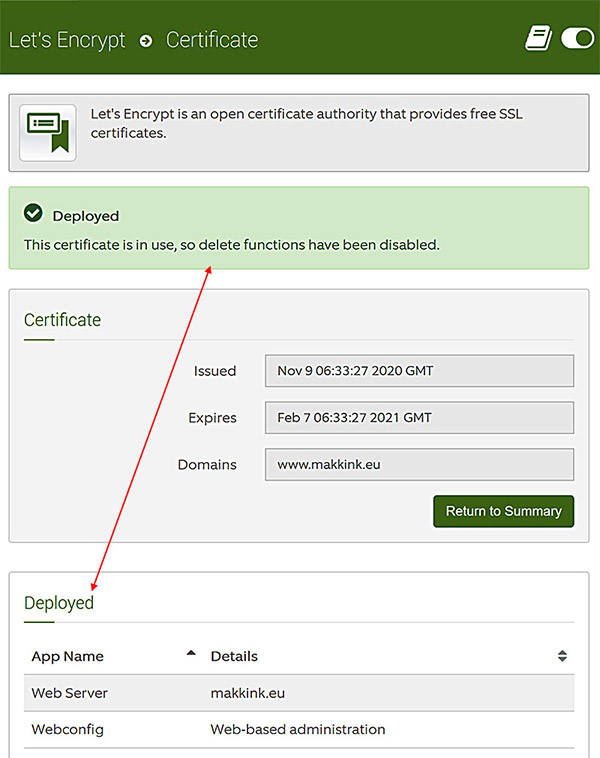Click the Issued date field
Image resolution: width=600 pixels, height=758 pixels.
(419, 371)
